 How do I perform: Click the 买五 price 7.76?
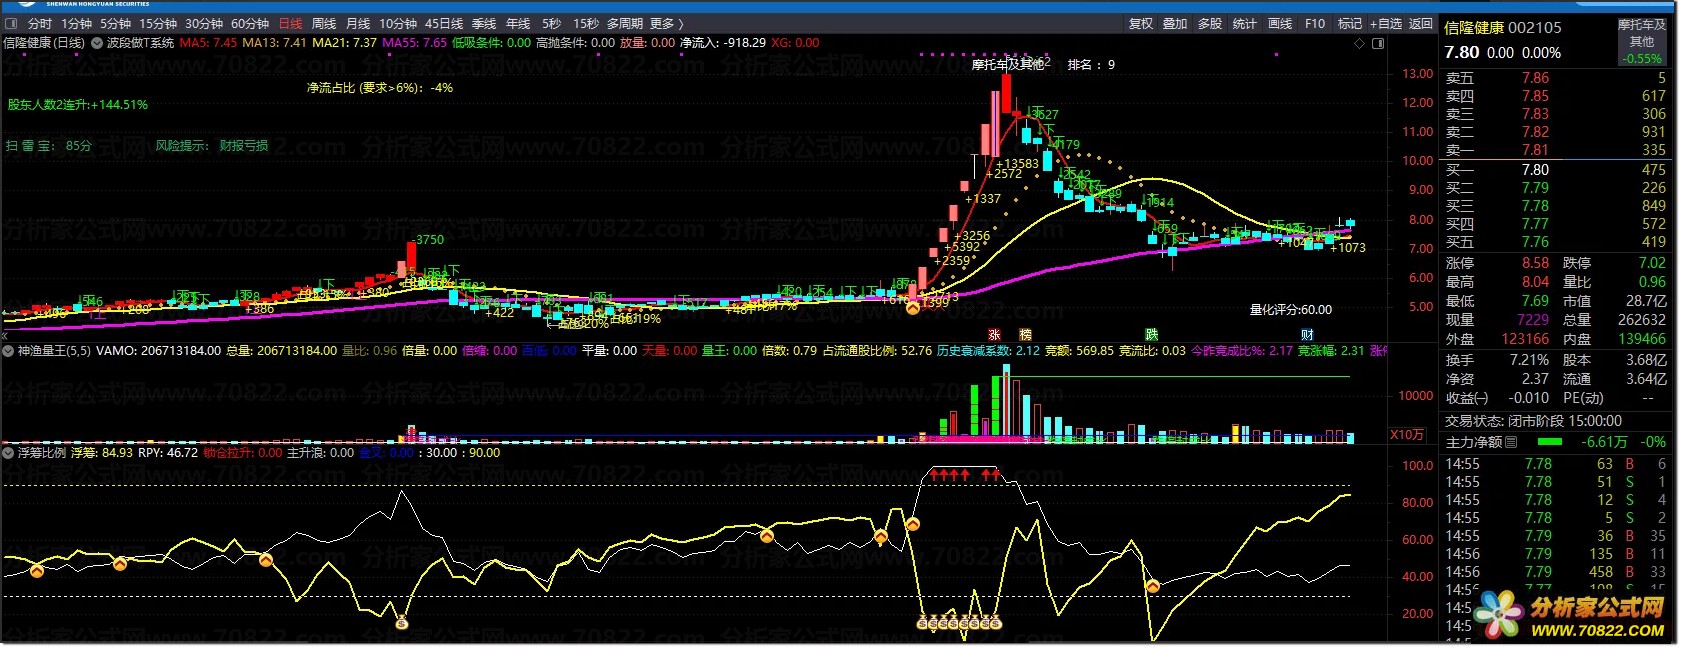click(1535, 242)
